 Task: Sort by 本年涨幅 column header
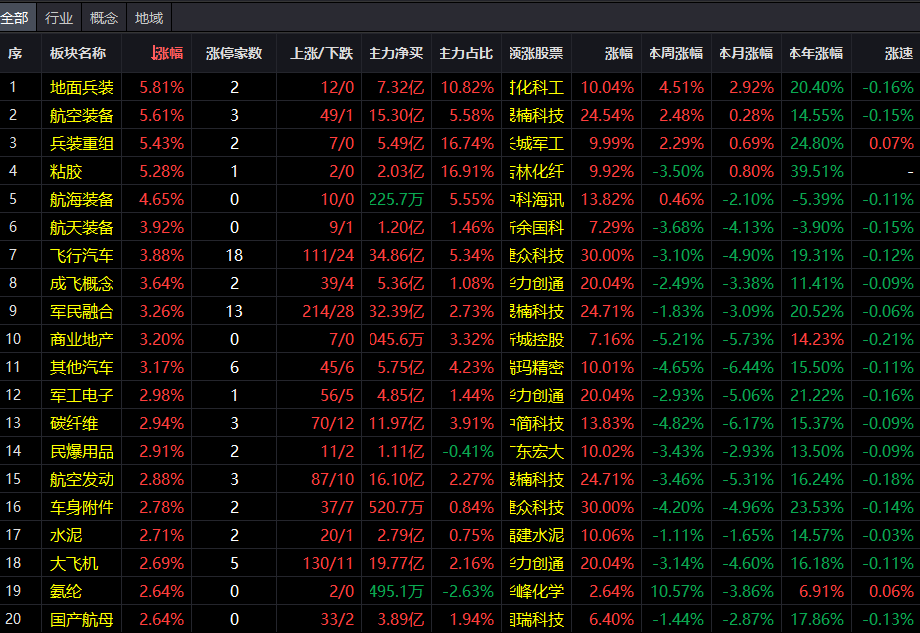tap(816, 53)
